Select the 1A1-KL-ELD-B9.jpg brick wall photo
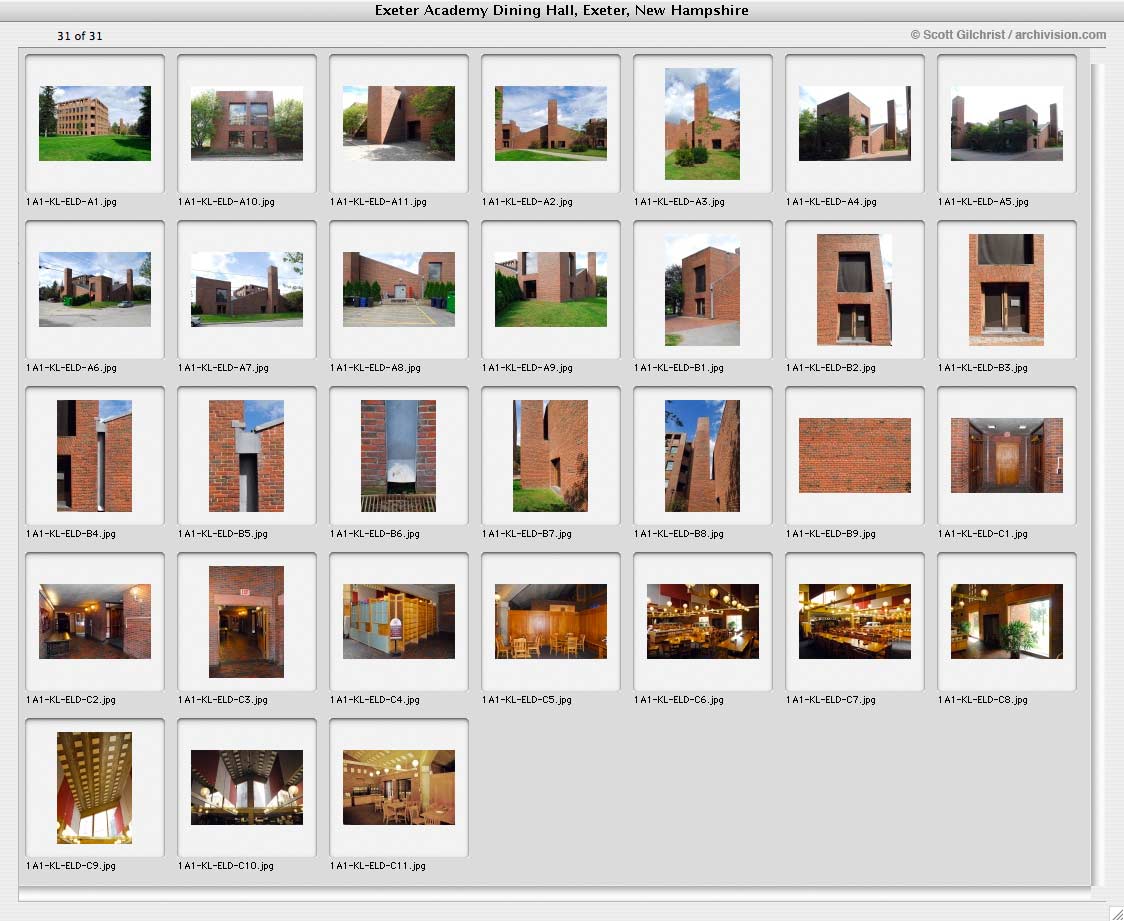Screen dimensions: 1124x921 click(854, 456)
